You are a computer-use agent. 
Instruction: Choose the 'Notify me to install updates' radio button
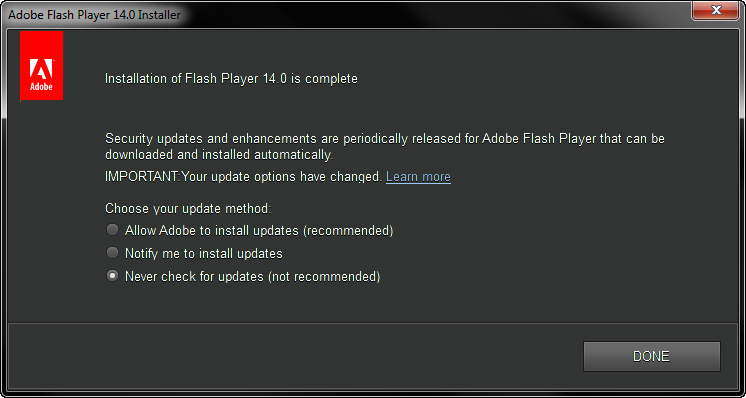pos(112,253)
